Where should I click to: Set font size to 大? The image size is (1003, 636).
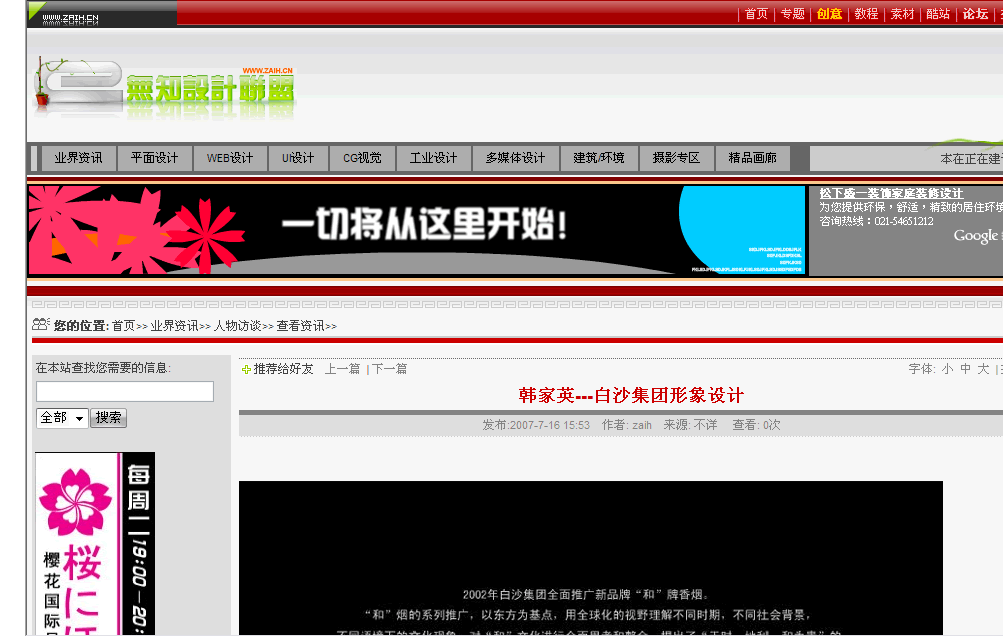pyautogui.click(x=983, y=369)
